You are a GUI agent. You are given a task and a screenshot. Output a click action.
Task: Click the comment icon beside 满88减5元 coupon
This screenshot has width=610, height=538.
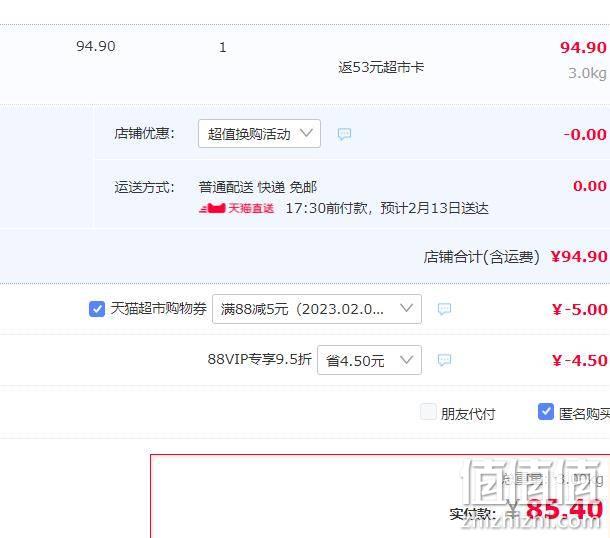[444, 309]
